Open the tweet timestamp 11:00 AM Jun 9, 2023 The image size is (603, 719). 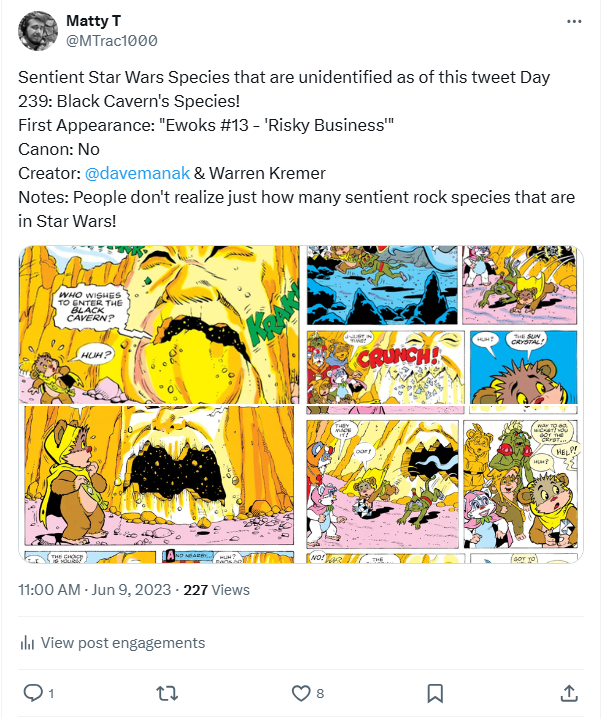coord(93,590)
